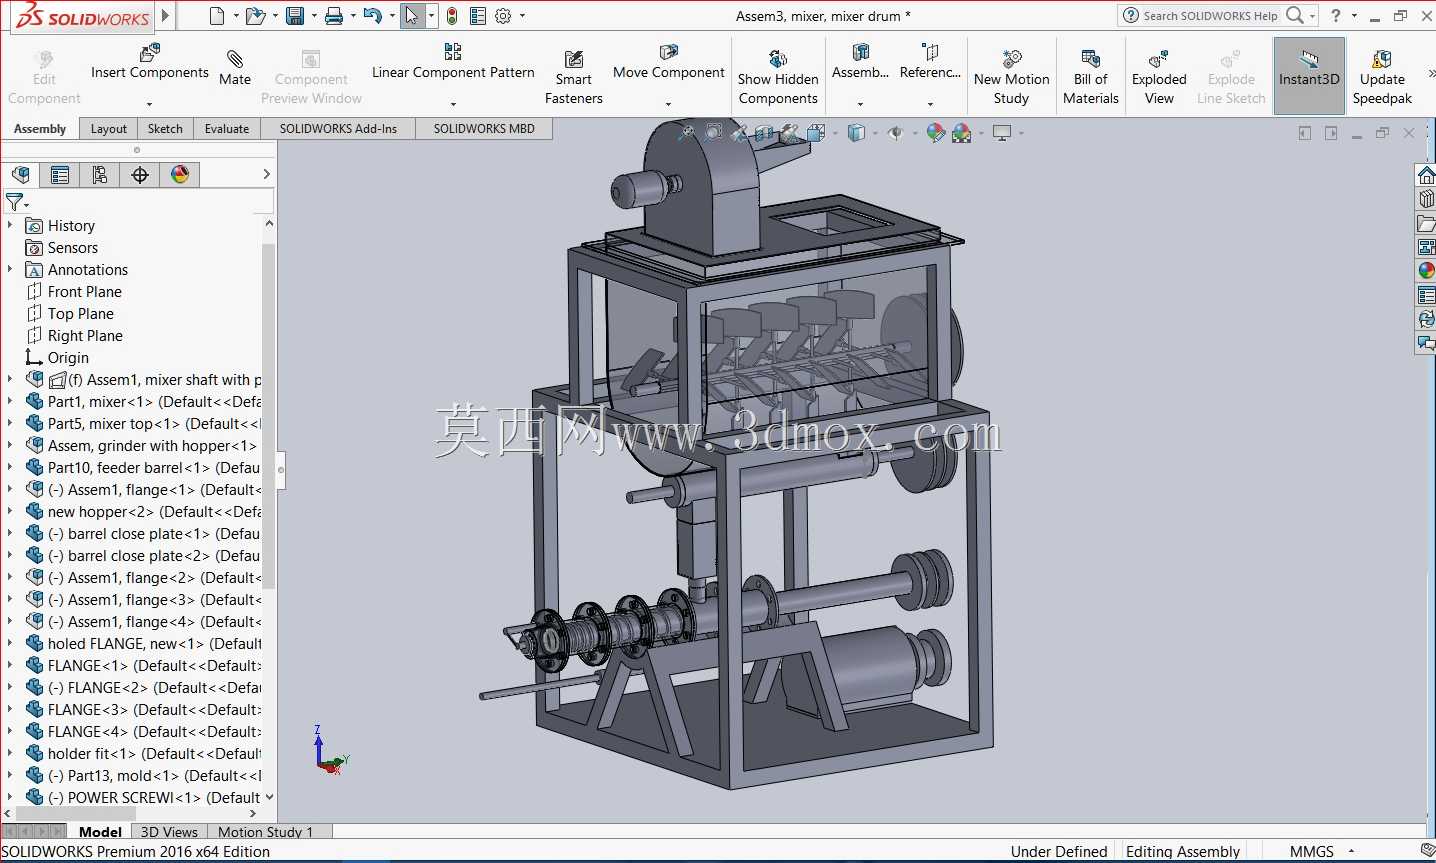Select the Origin item in the tree
The width and height of the screenshot is (1436, 863).
[x=68, y=358]
